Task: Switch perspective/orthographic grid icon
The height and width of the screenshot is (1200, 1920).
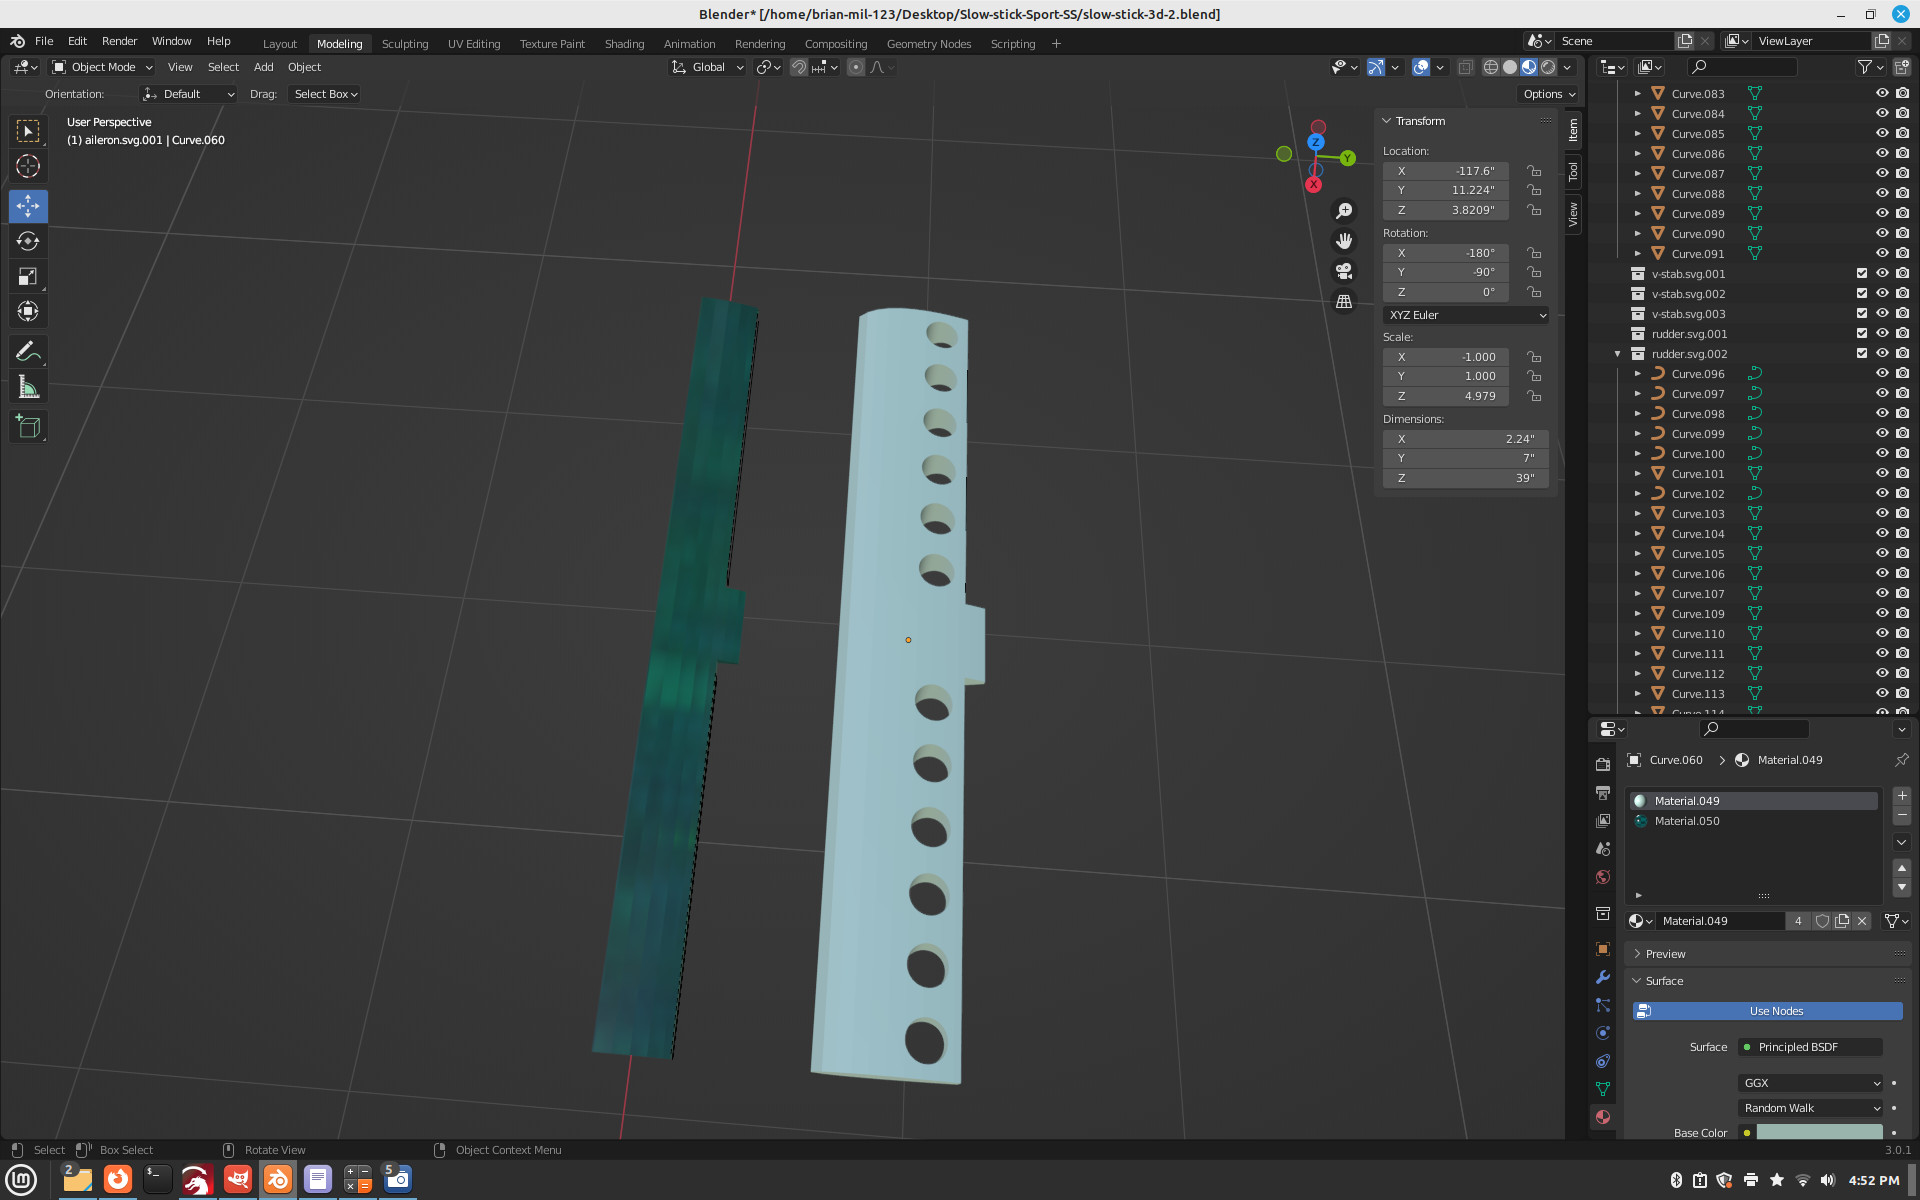Action: (x=1344, y=301)
